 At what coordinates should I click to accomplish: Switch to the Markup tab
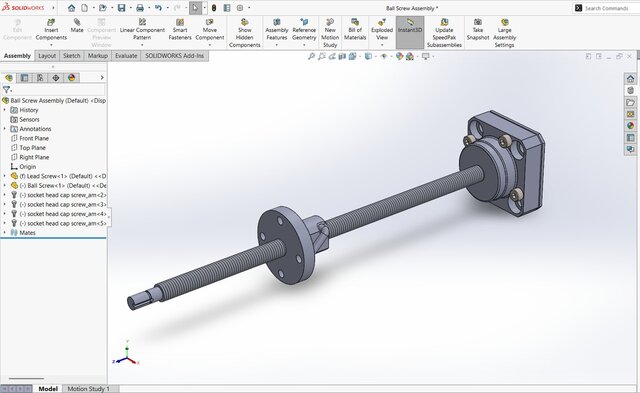click(98, 56)
